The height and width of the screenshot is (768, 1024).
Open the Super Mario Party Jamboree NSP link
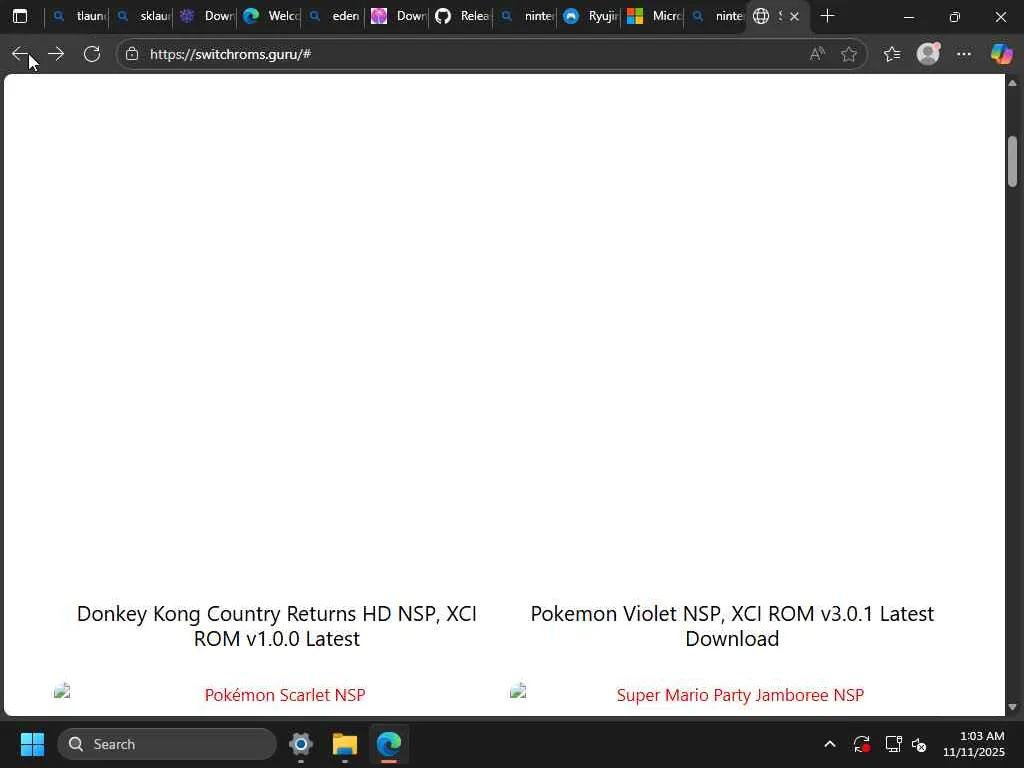click(740, 695)
